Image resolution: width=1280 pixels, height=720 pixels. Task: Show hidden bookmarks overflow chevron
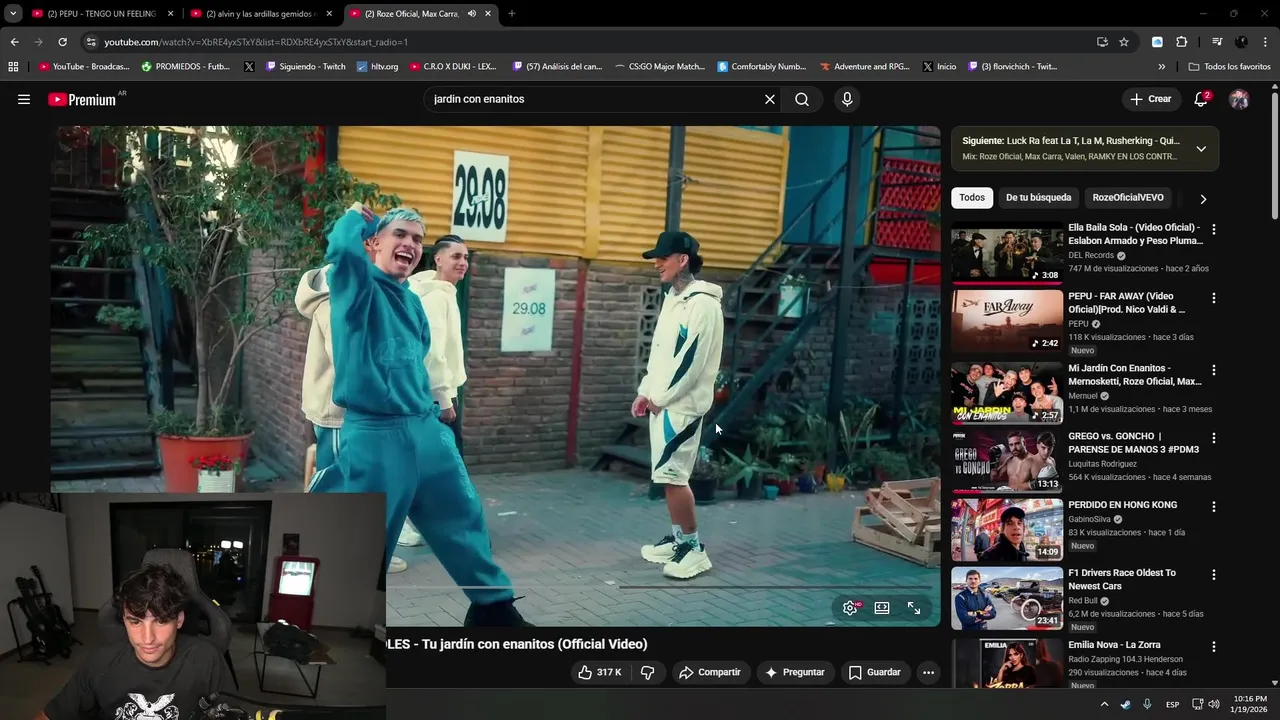click(1161, 67)
